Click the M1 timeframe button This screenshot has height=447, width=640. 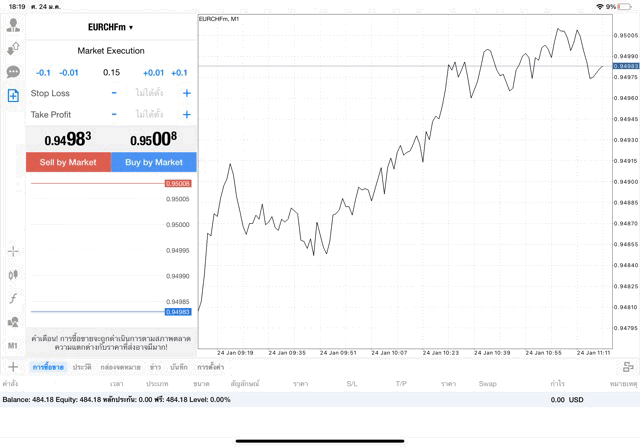click(x=13, y=346)
